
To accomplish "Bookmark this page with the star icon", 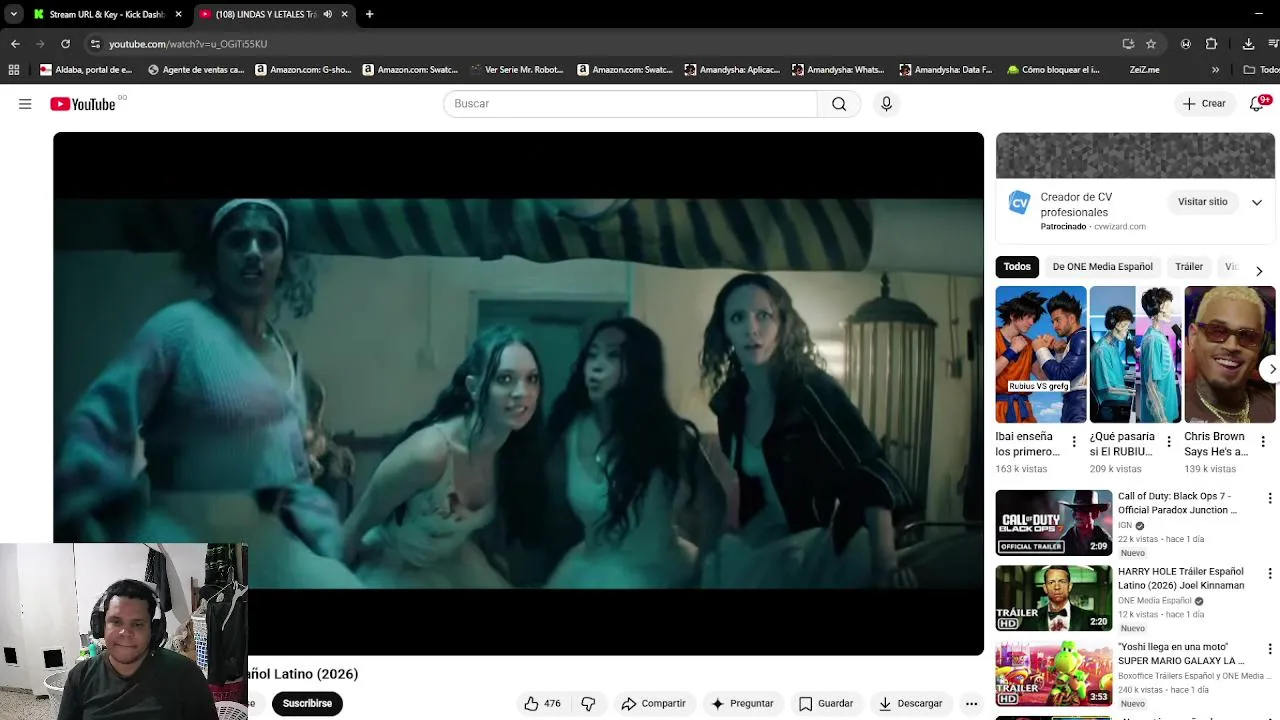I will click(1151, 44).
